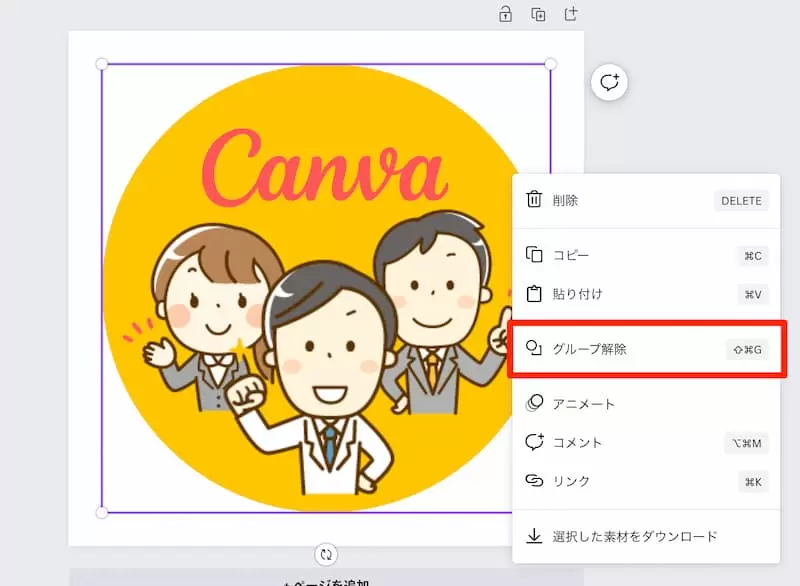Click the ⌘V shortcut badge
The height and width of the screenshot is (586, 800).
click(753, 294)
